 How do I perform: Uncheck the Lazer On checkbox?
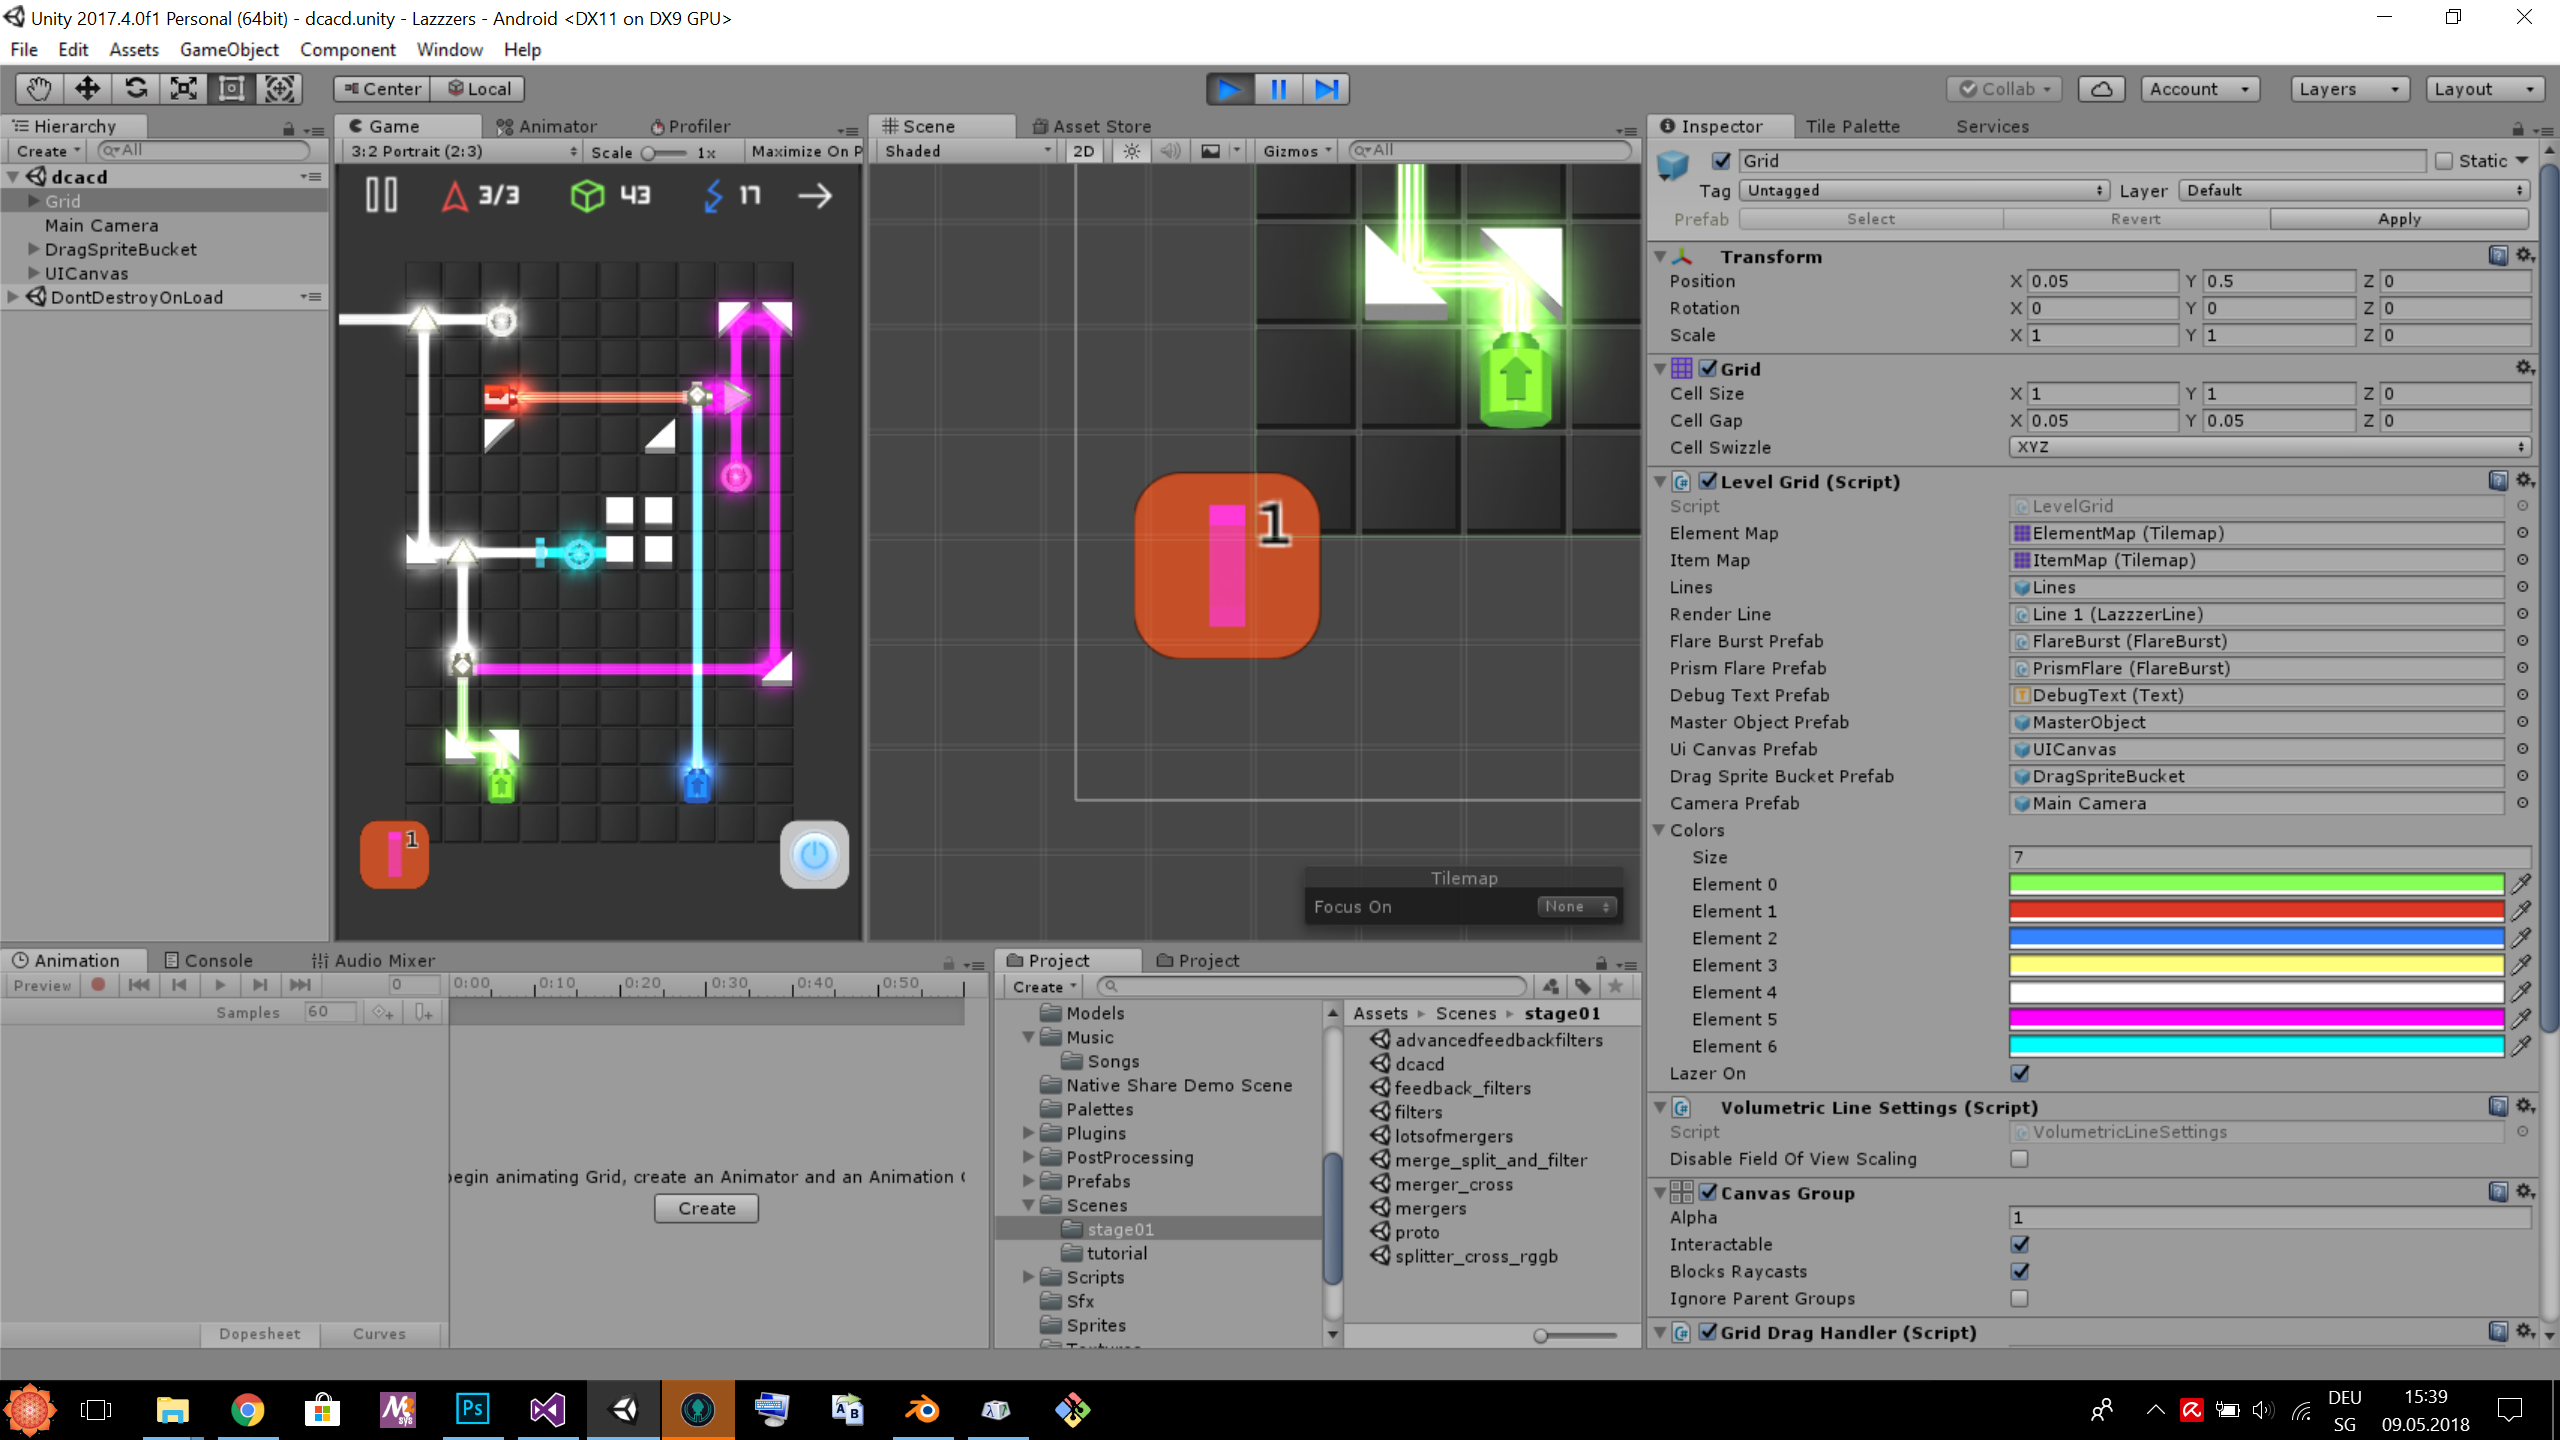(x=2019, y=1073)
